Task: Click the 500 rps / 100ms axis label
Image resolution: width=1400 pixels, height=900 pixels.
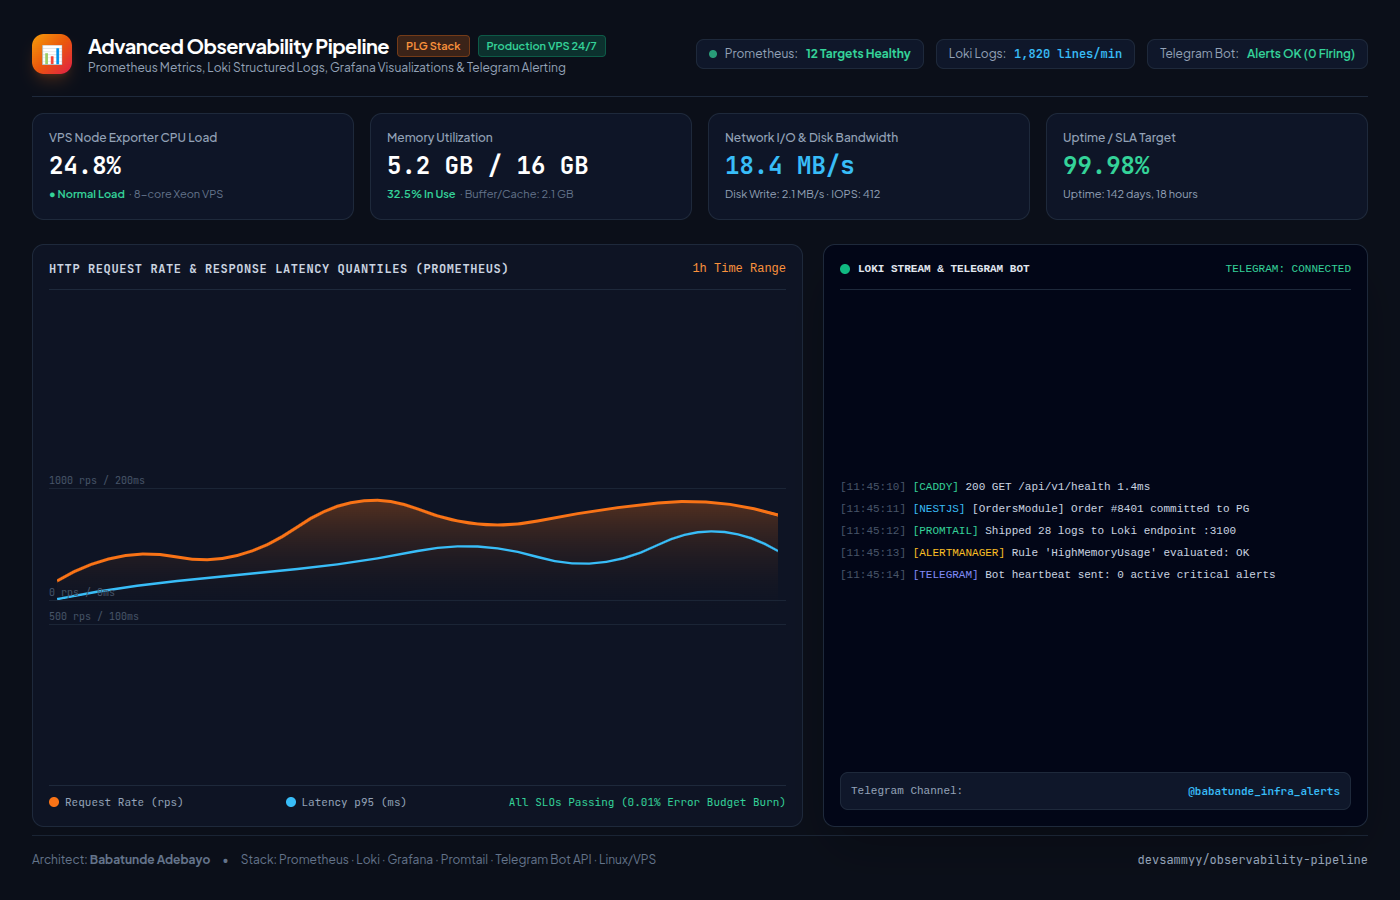Action: click(94, 617)
